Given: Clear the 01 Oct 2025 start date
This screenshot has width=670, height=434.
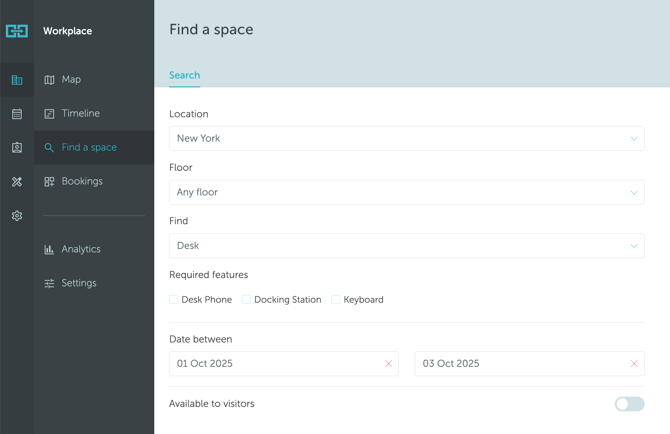Looking at the screenshot, I should point(388,364).
